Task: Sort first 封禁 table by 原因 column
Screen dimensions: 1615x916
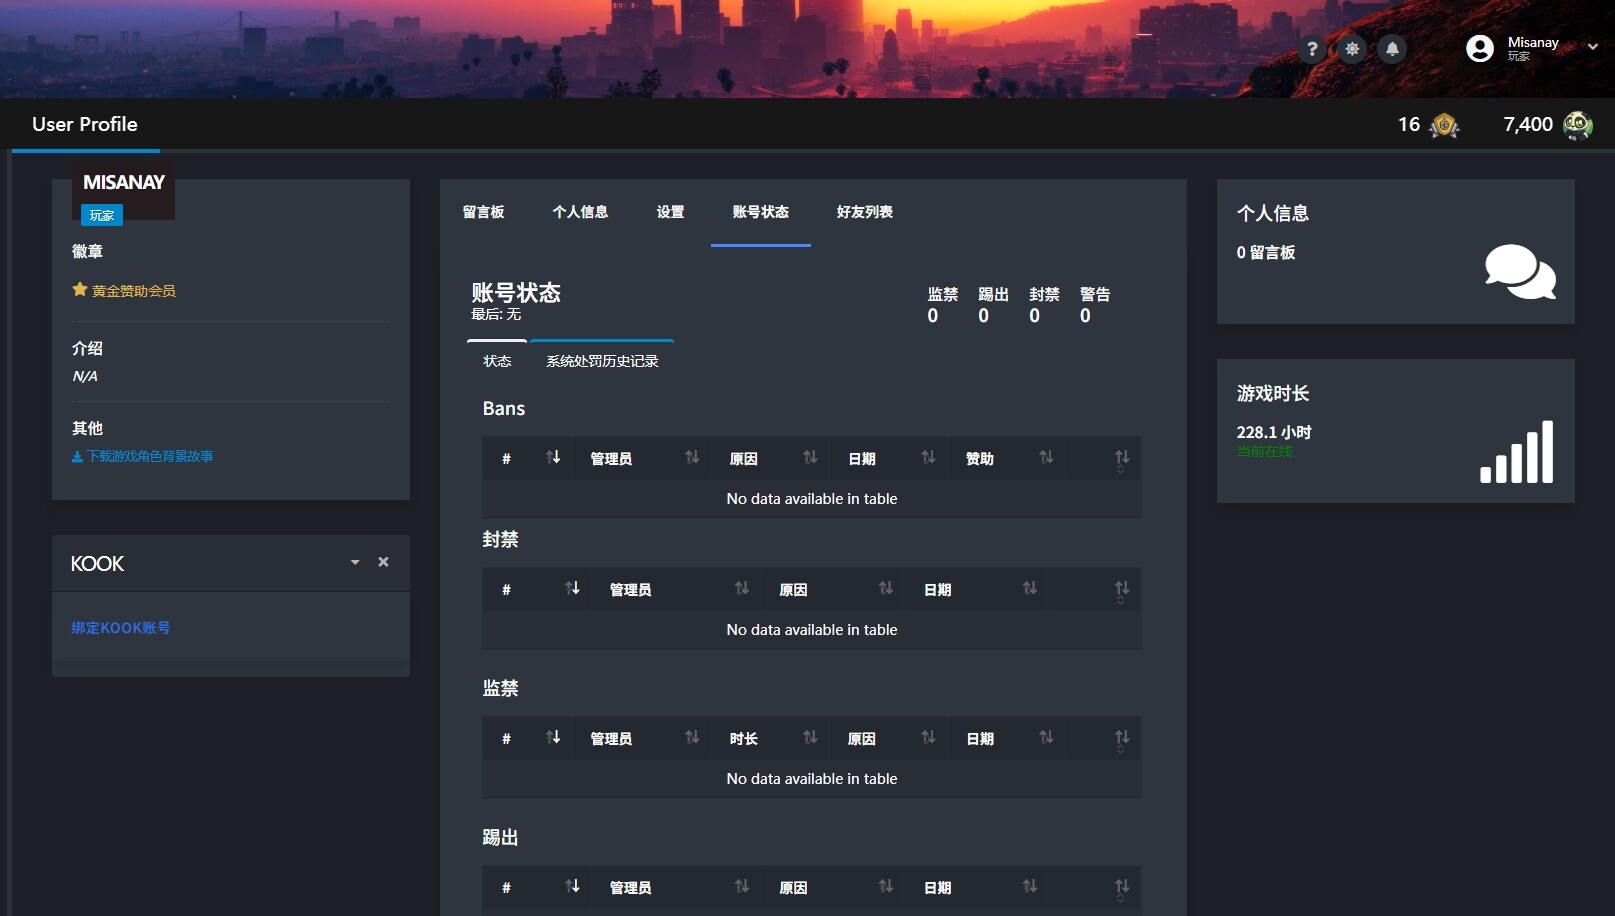Action: (x=831, y=589)
